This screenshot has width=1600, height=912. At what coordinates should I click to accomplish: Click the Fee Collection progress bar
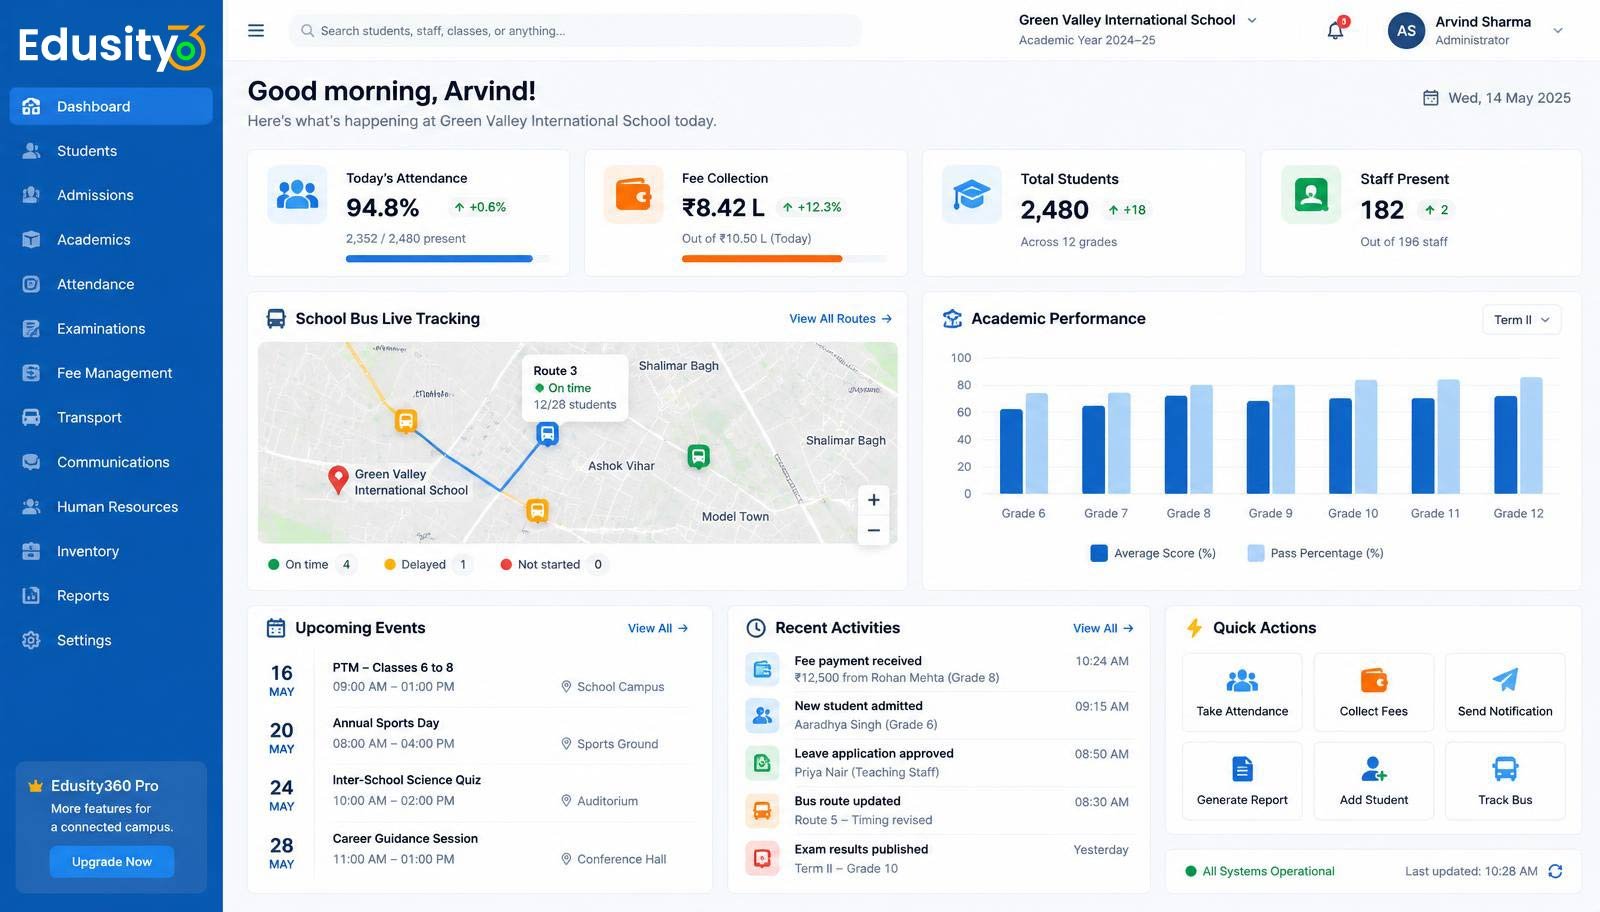click(x=784, y=259)
